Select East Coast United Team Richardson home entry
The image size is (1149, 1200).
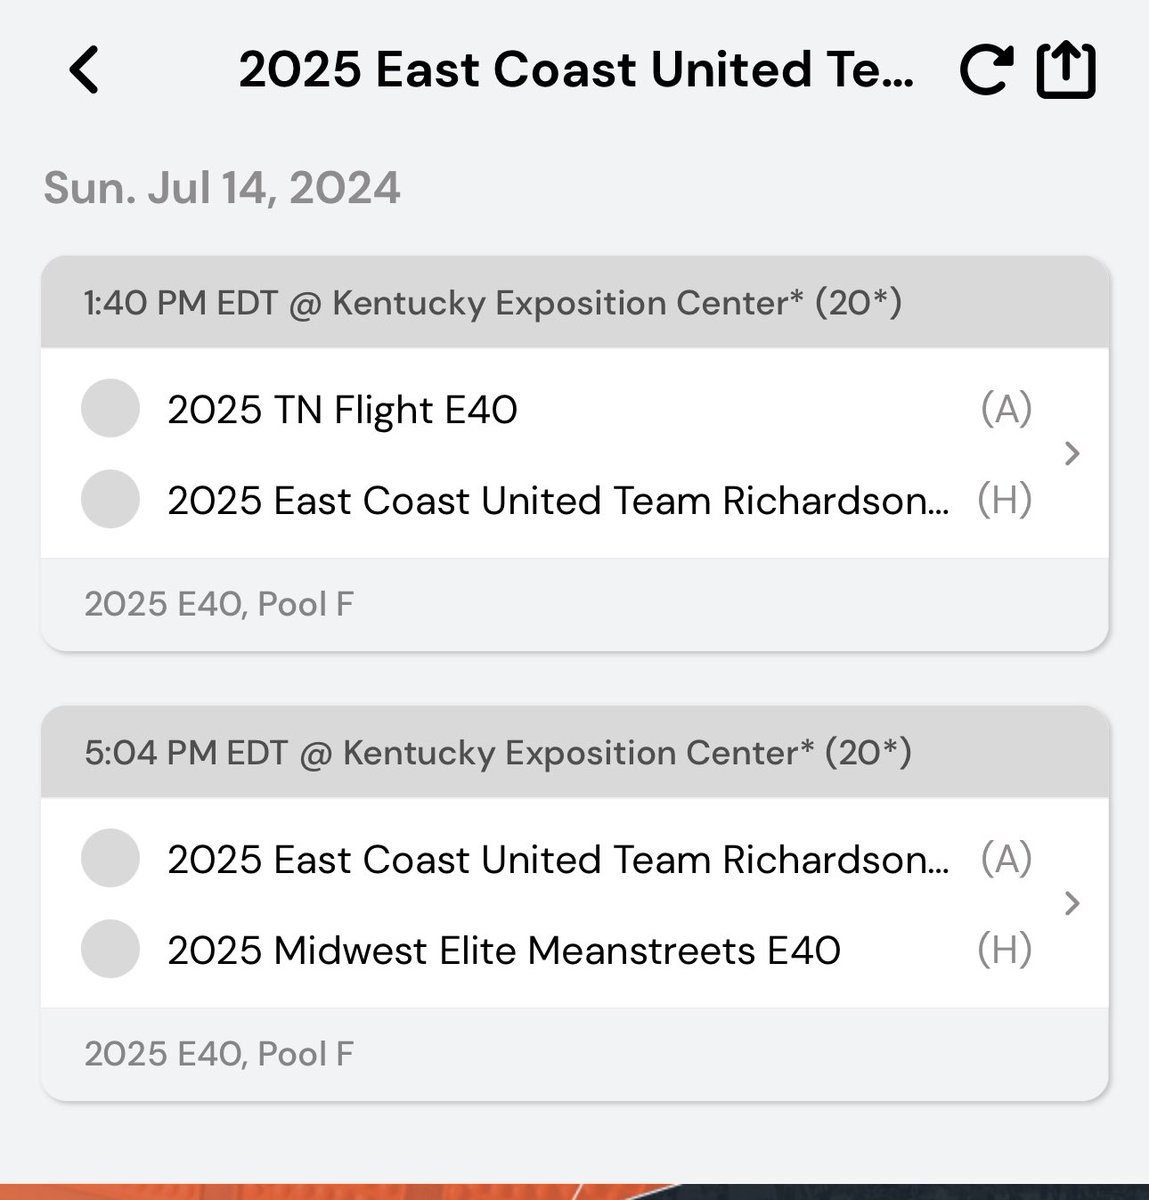point(559,500)
